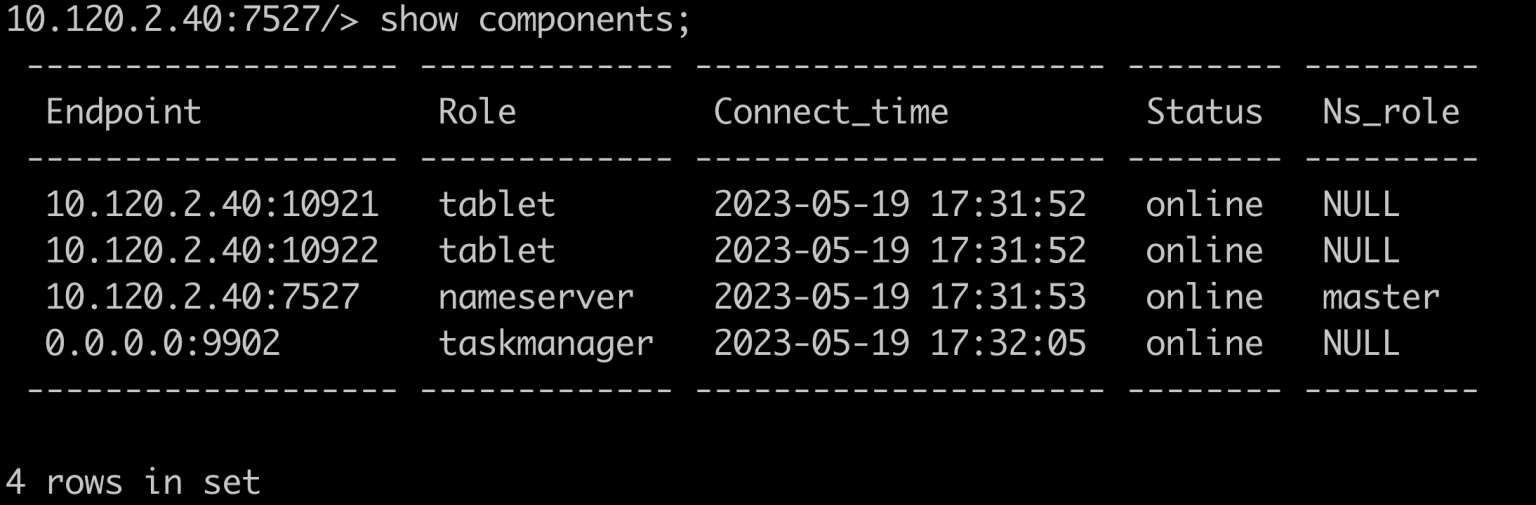Click the taskmanager role cell
The image size is (1536, 505).
point(546,345)
